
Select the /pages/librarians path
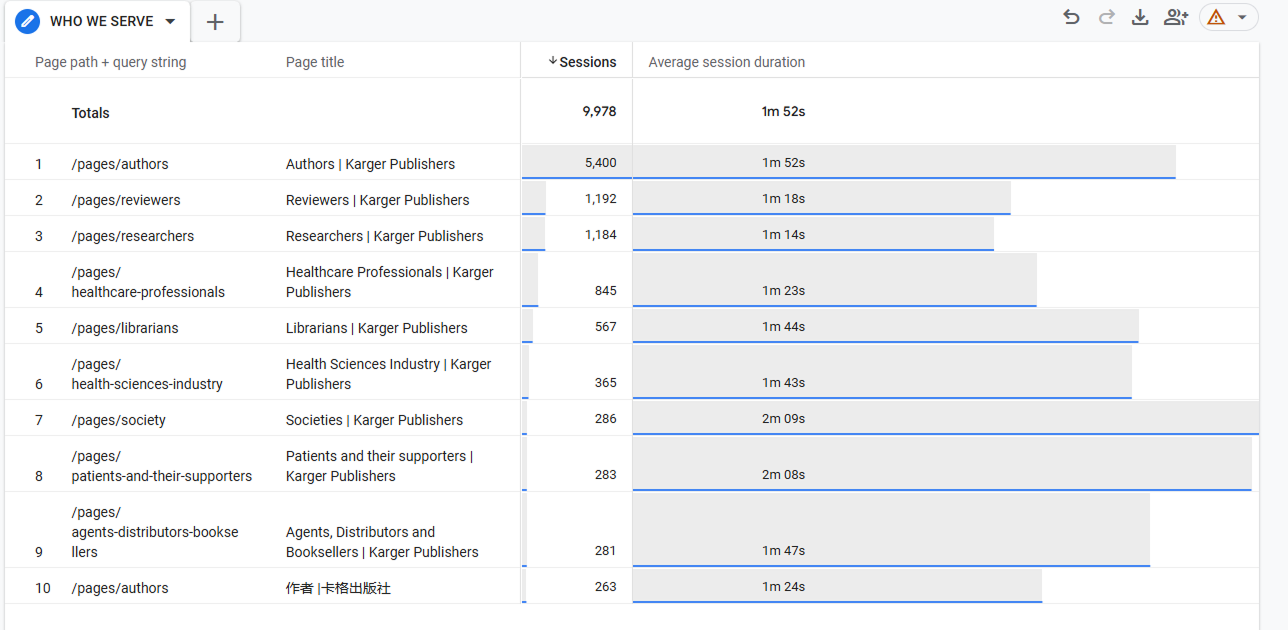pyautogui.click(x=125, y=328)
